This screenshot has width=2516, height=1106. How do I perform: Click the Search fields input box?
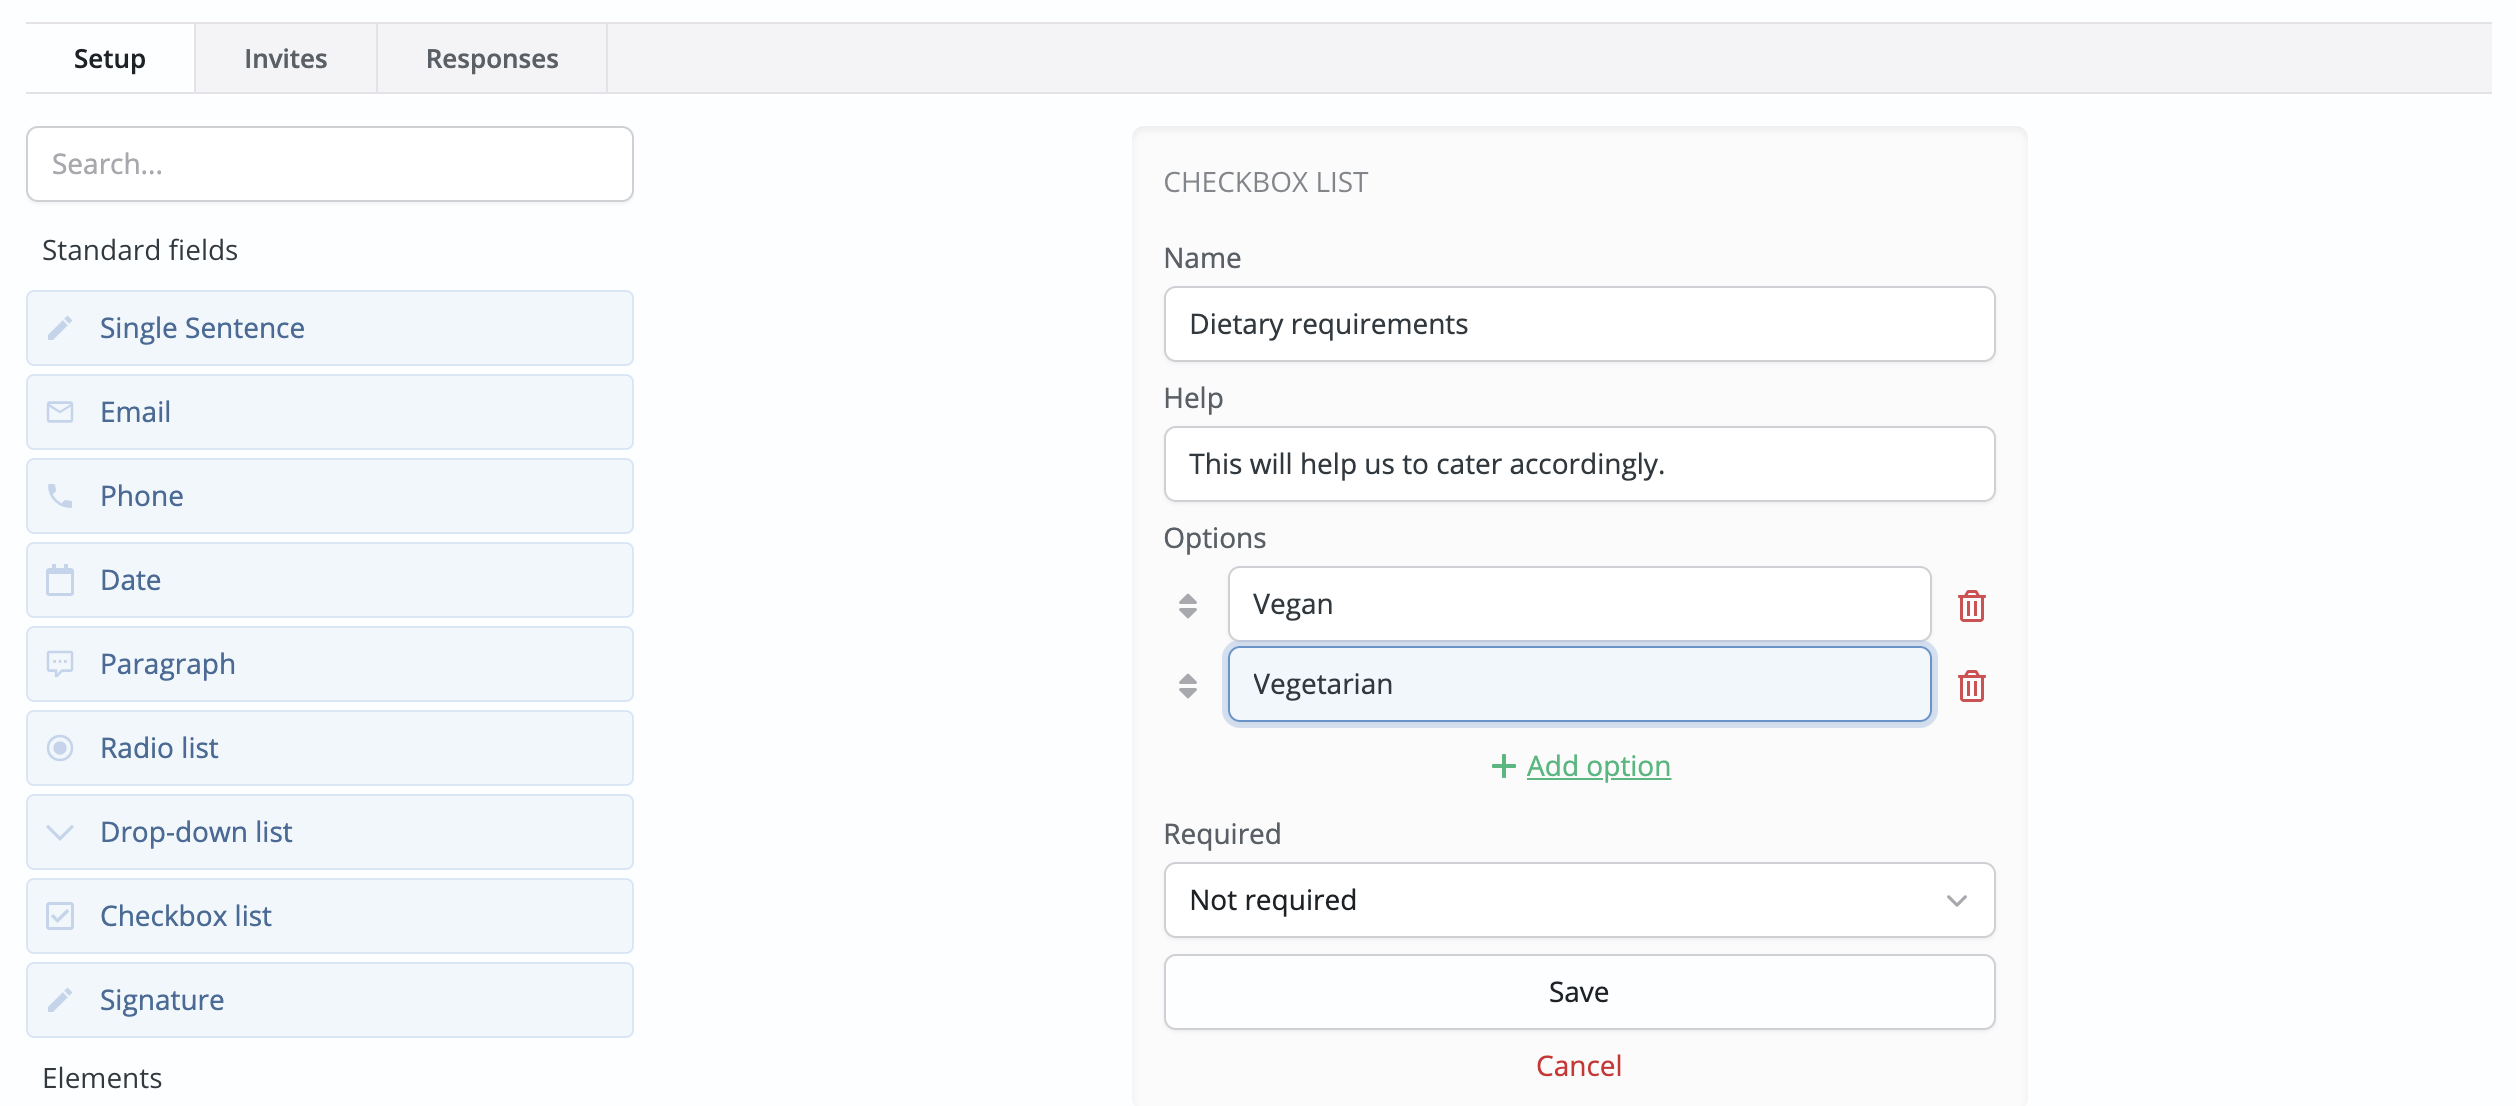(330, 163)
